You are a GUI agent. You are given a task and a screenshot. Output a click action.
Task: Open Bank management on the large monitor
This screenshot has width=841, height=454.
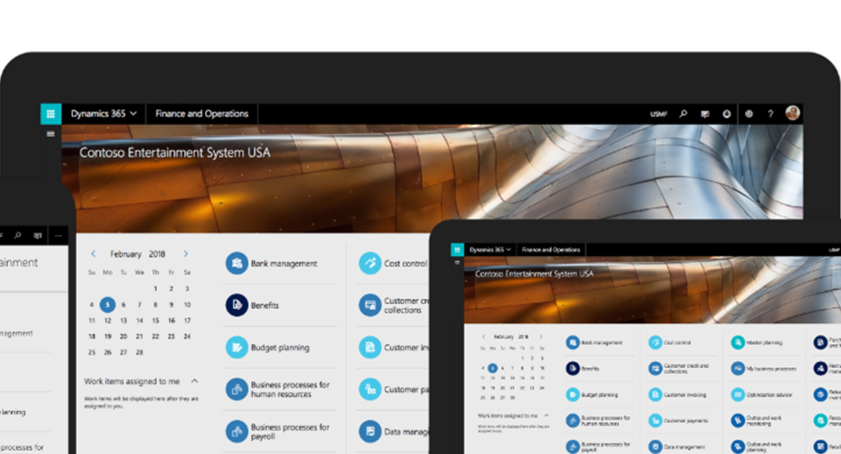(x=283, y=263)
